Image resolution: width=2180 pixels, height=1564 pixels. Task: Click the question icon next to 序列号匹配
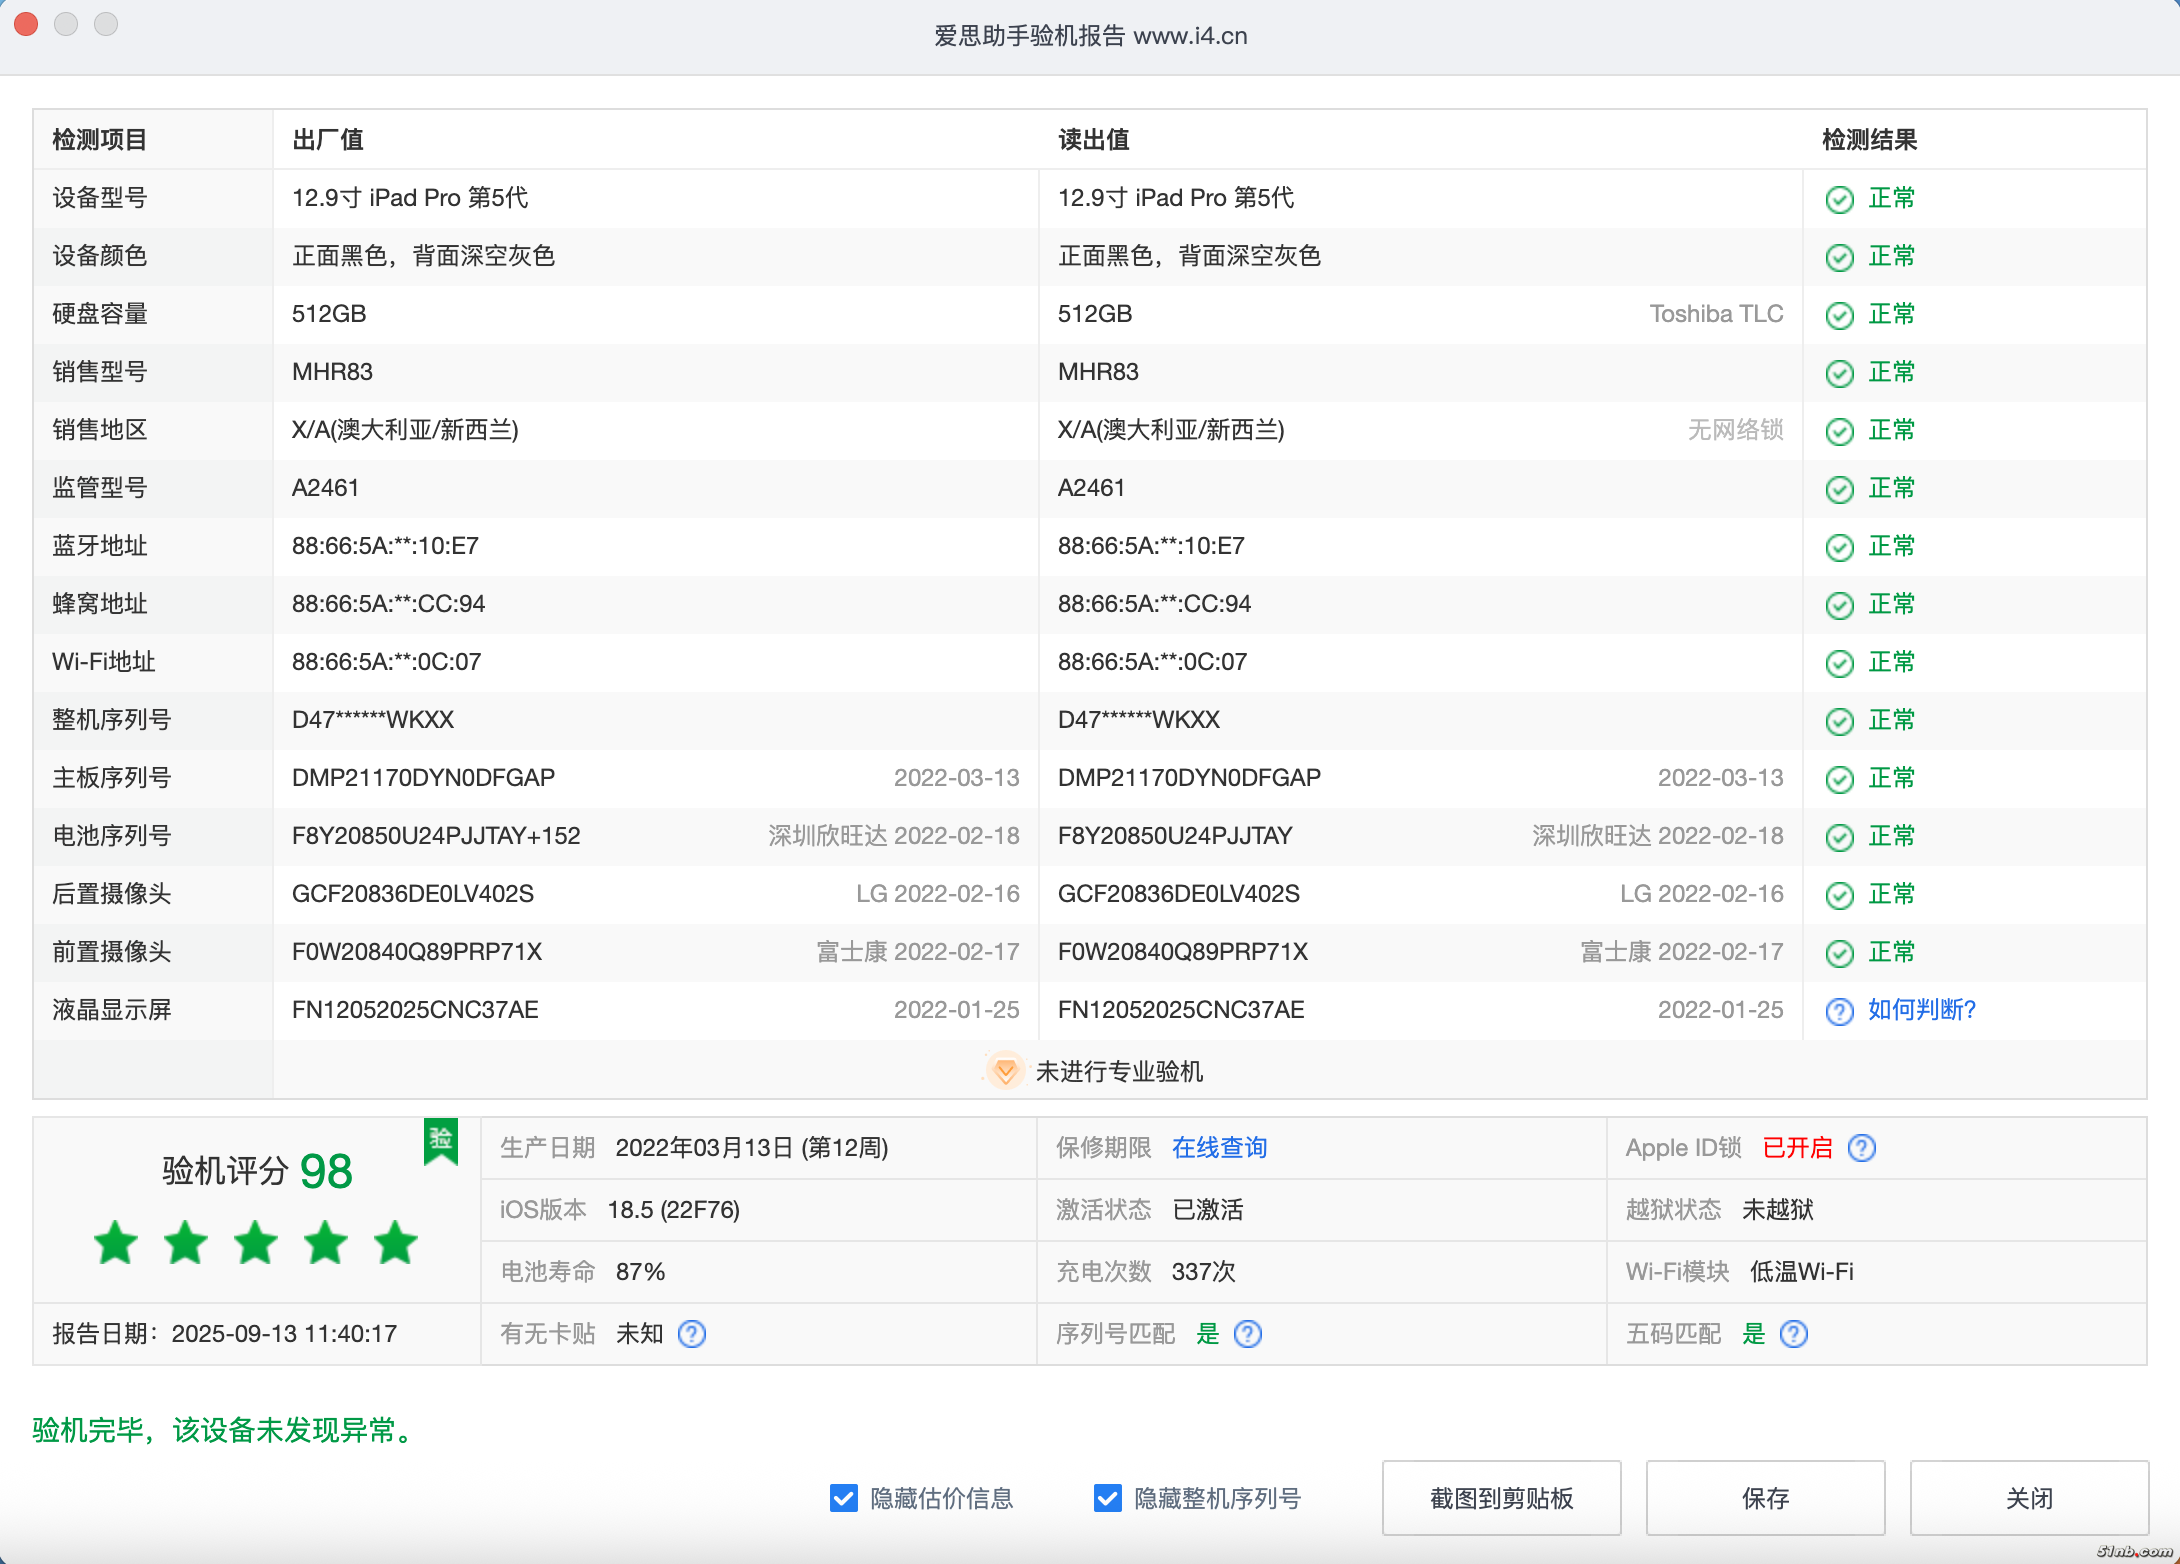pyautogui.click(x=1247, y=1334)
